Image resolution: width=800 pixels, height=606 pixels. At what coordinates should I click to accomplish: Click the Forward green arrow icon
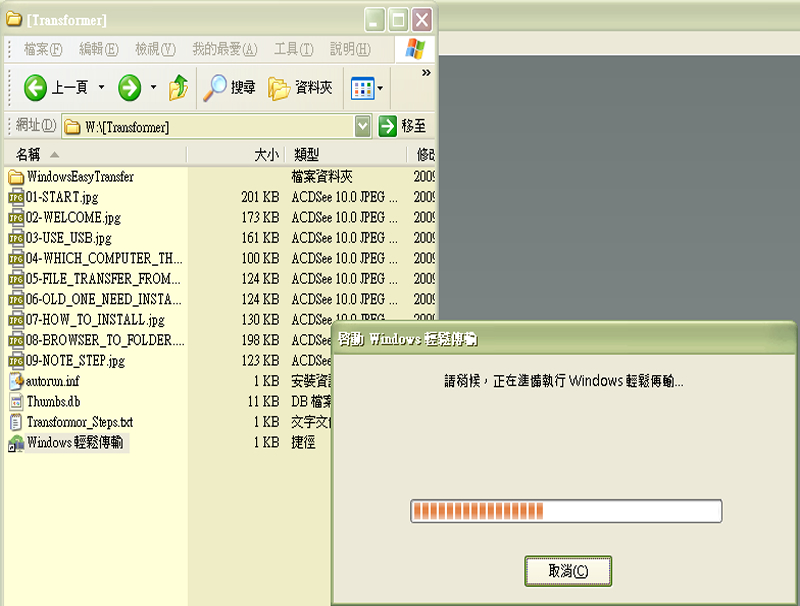[x=130, y=88]
